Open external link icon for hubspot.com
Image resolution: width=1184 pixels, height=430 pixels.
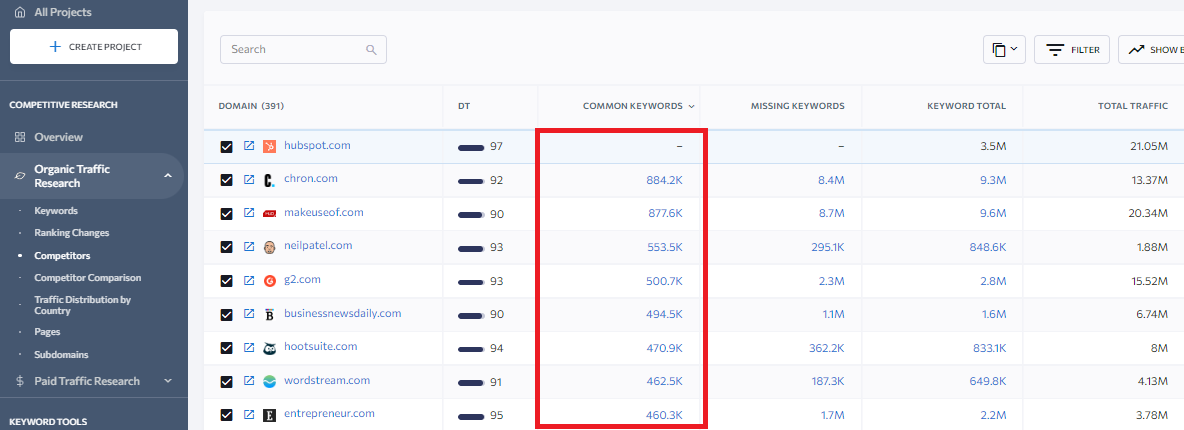[x=248, y=146]
